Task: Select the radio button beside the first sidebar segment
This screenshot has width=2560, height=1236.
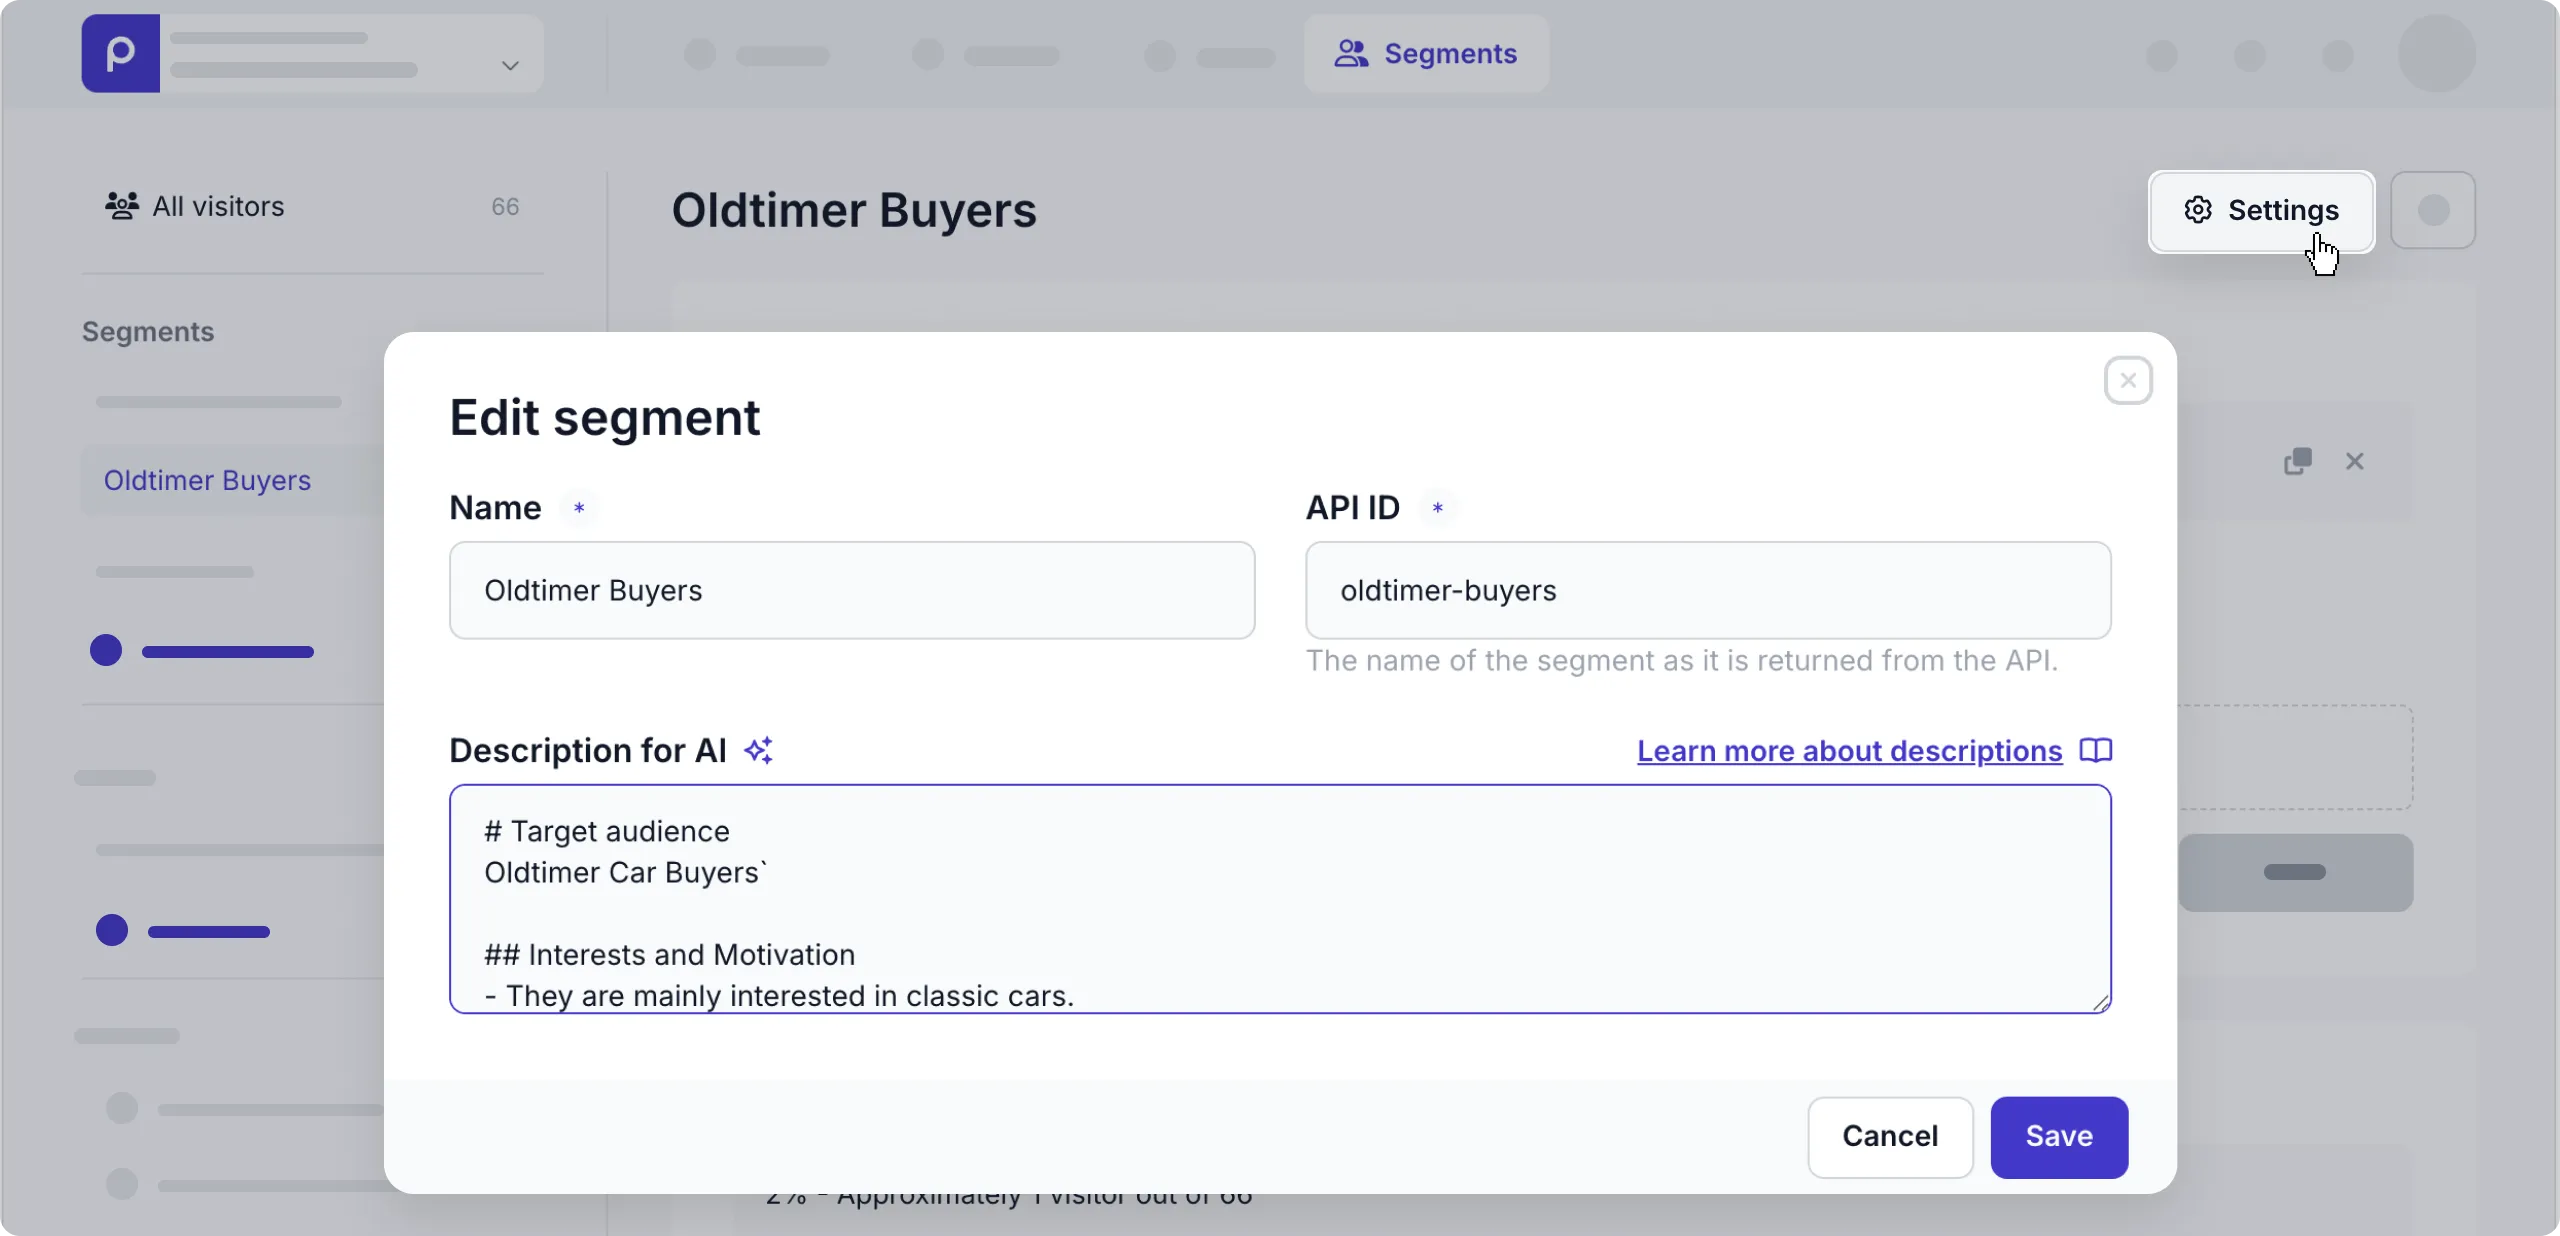Action: tap(106, 651)
